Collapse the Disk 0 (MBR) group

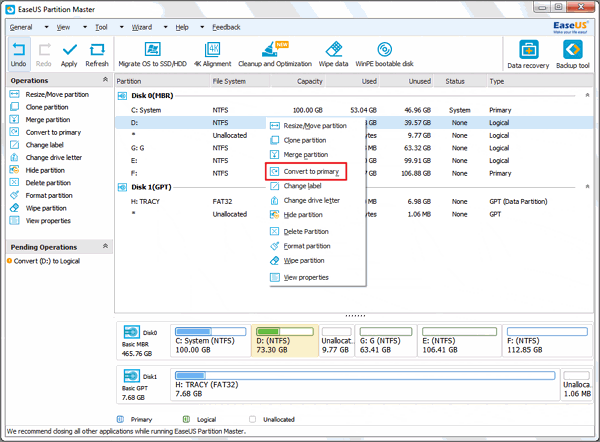point(587,95)
